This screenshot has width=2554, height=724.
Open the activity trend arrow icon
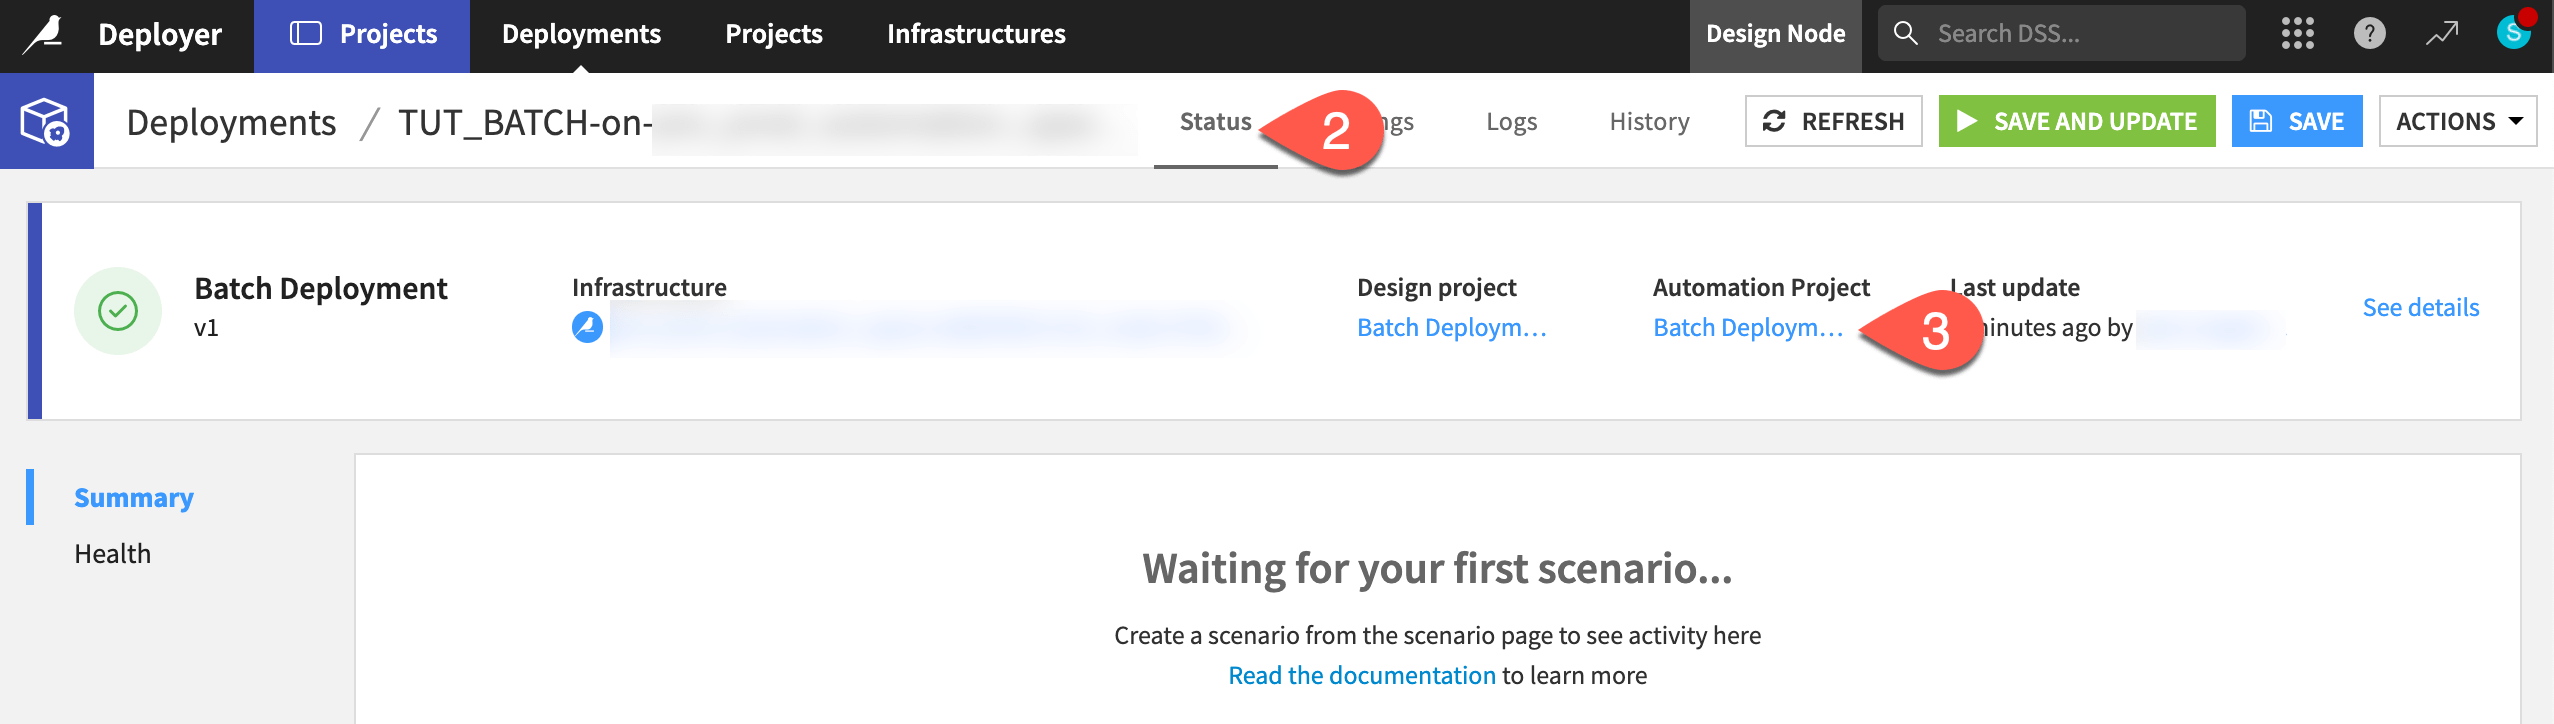(2441, 34)
